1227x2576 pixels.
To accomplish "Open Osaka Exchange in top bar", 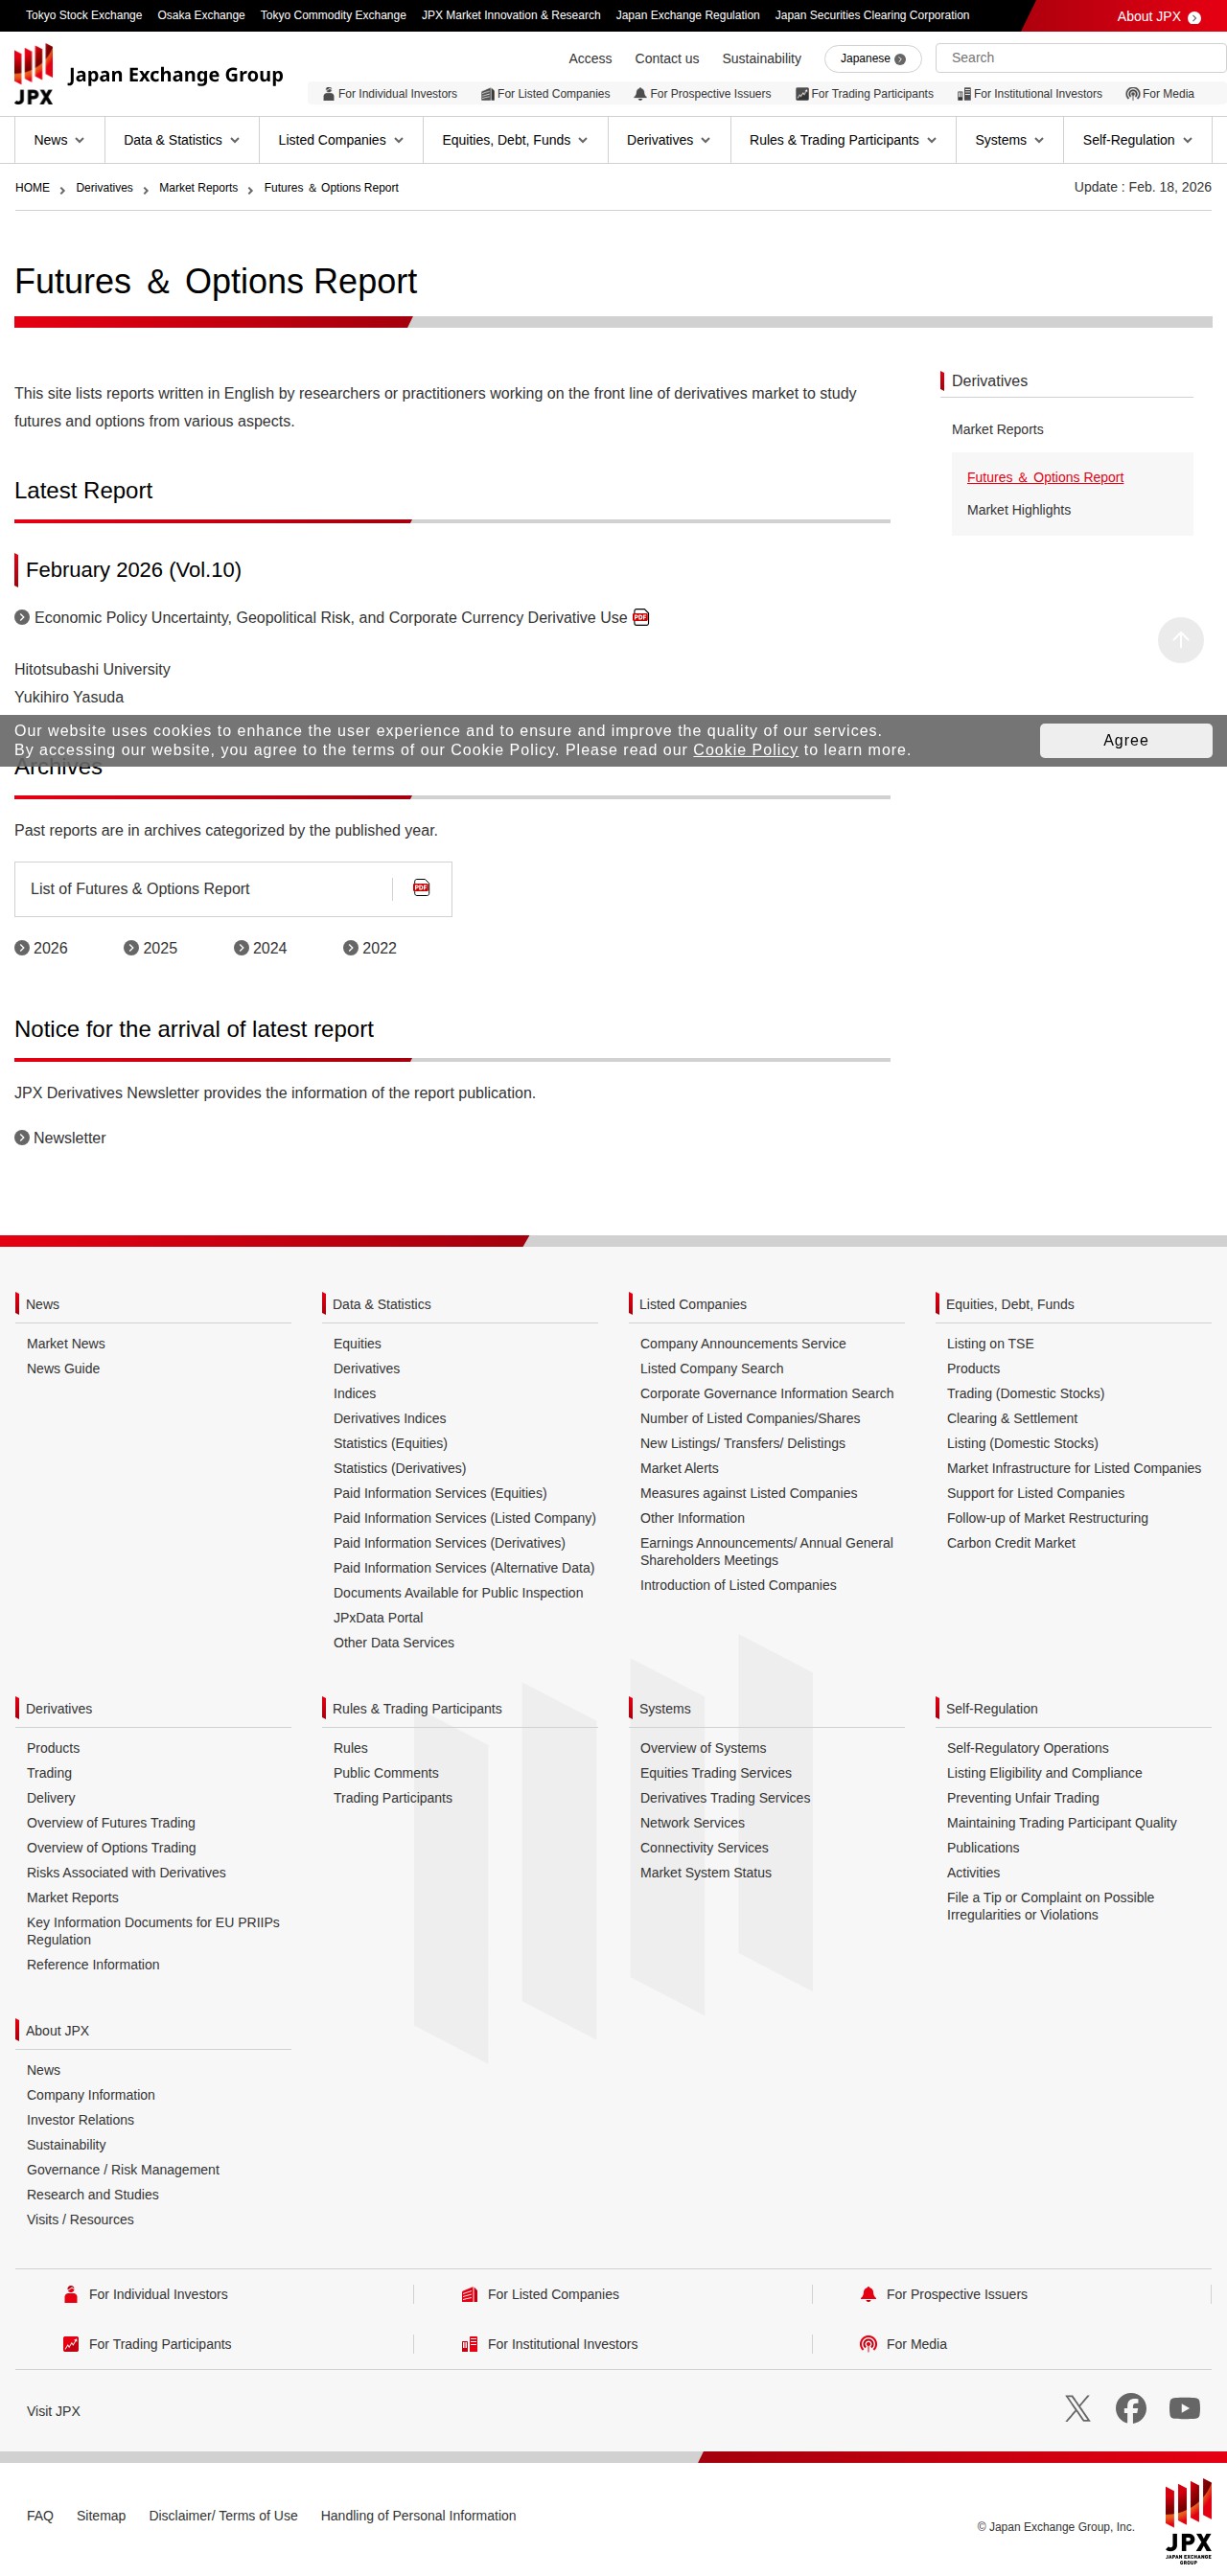I will click(201, 16).
